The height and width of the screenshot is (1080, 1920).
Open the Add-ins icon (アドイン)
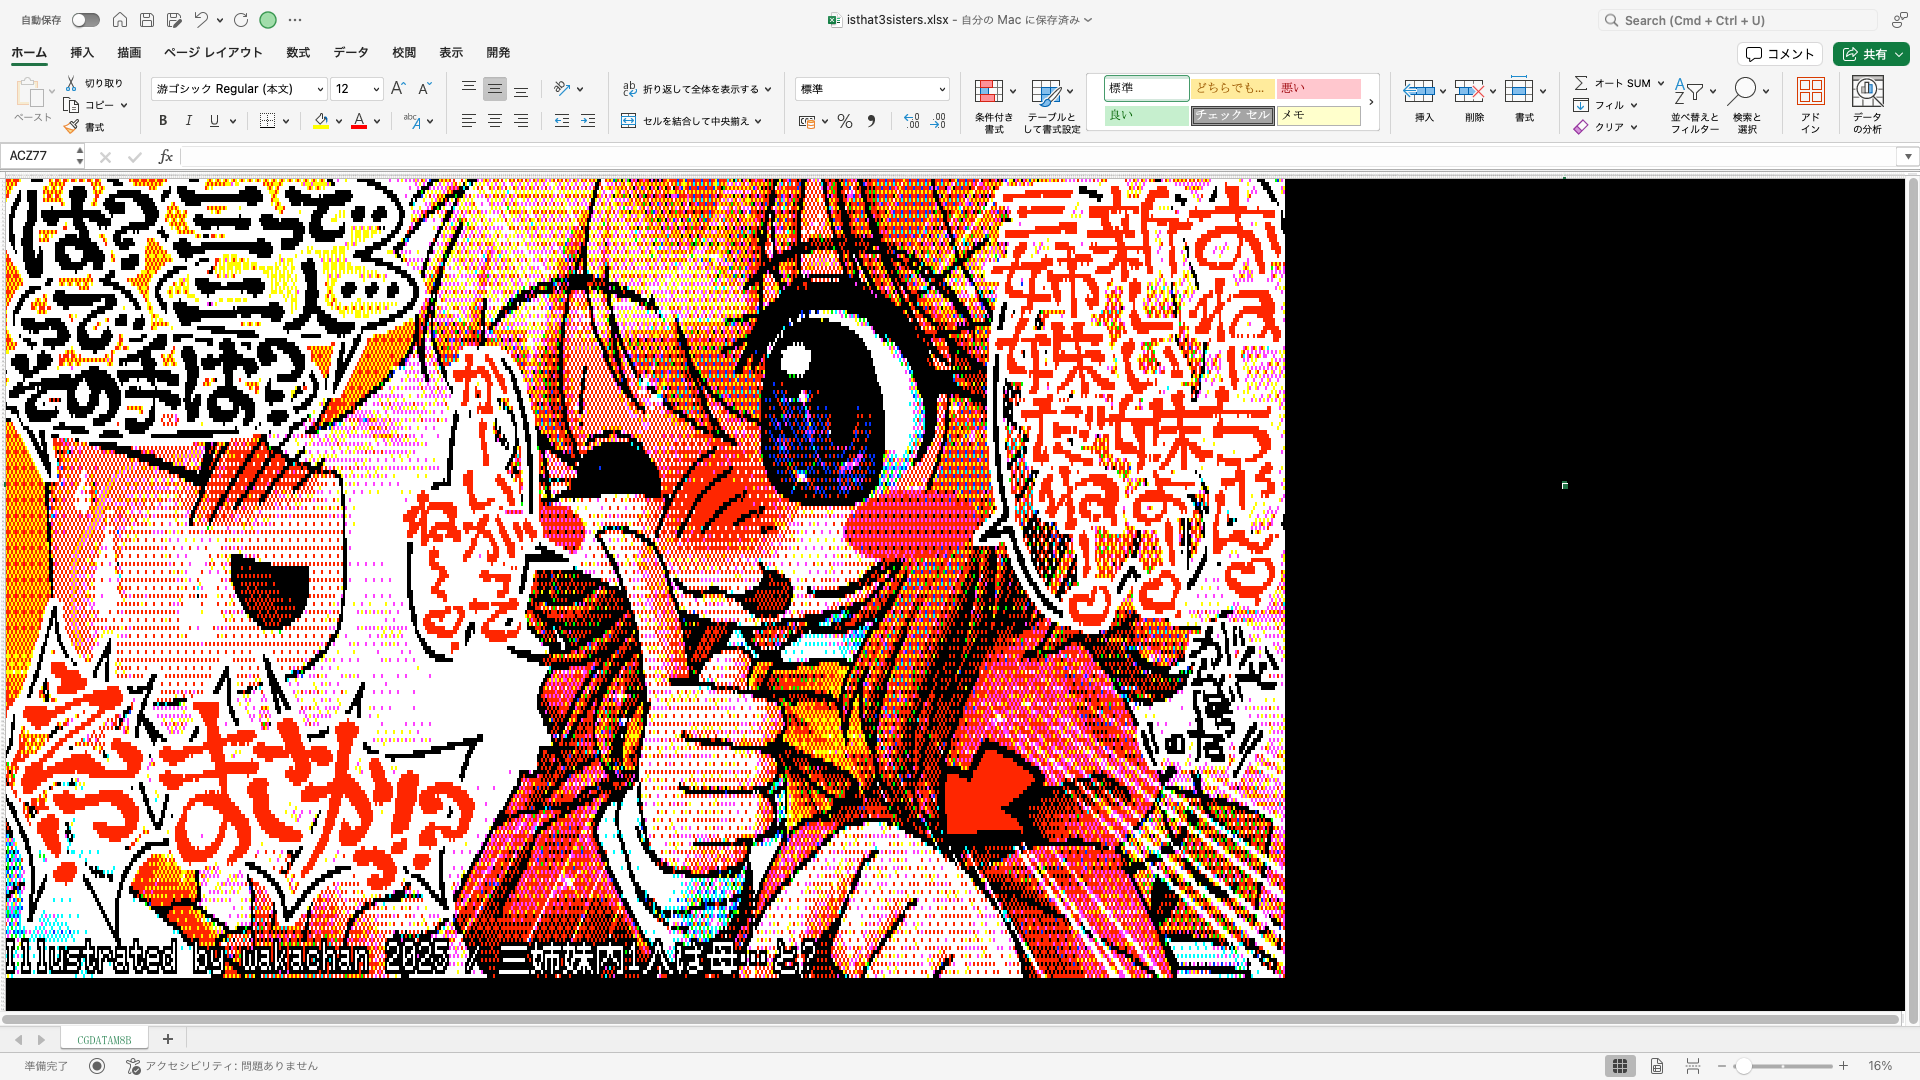tap(1811, 91)
